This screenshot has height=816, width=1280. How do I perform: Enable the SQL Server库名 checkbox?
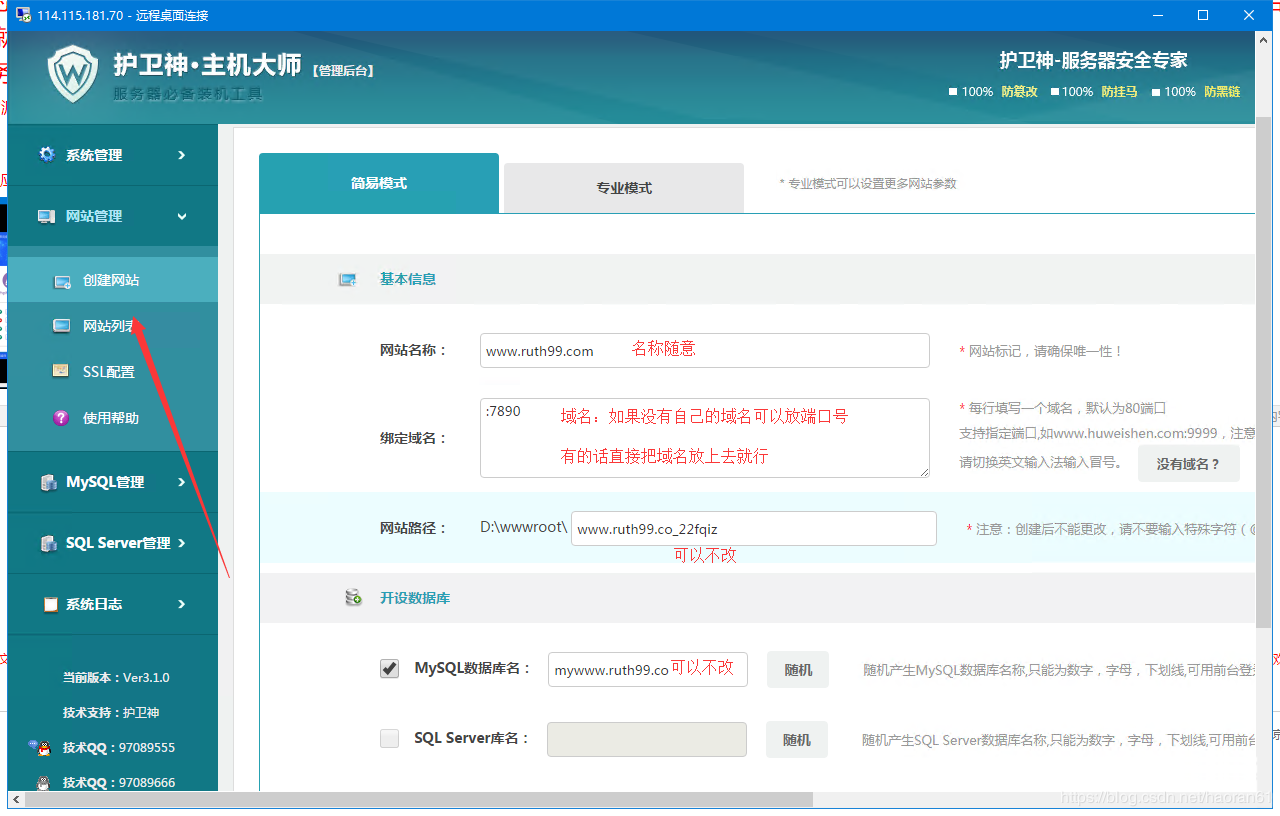point(390,739)
